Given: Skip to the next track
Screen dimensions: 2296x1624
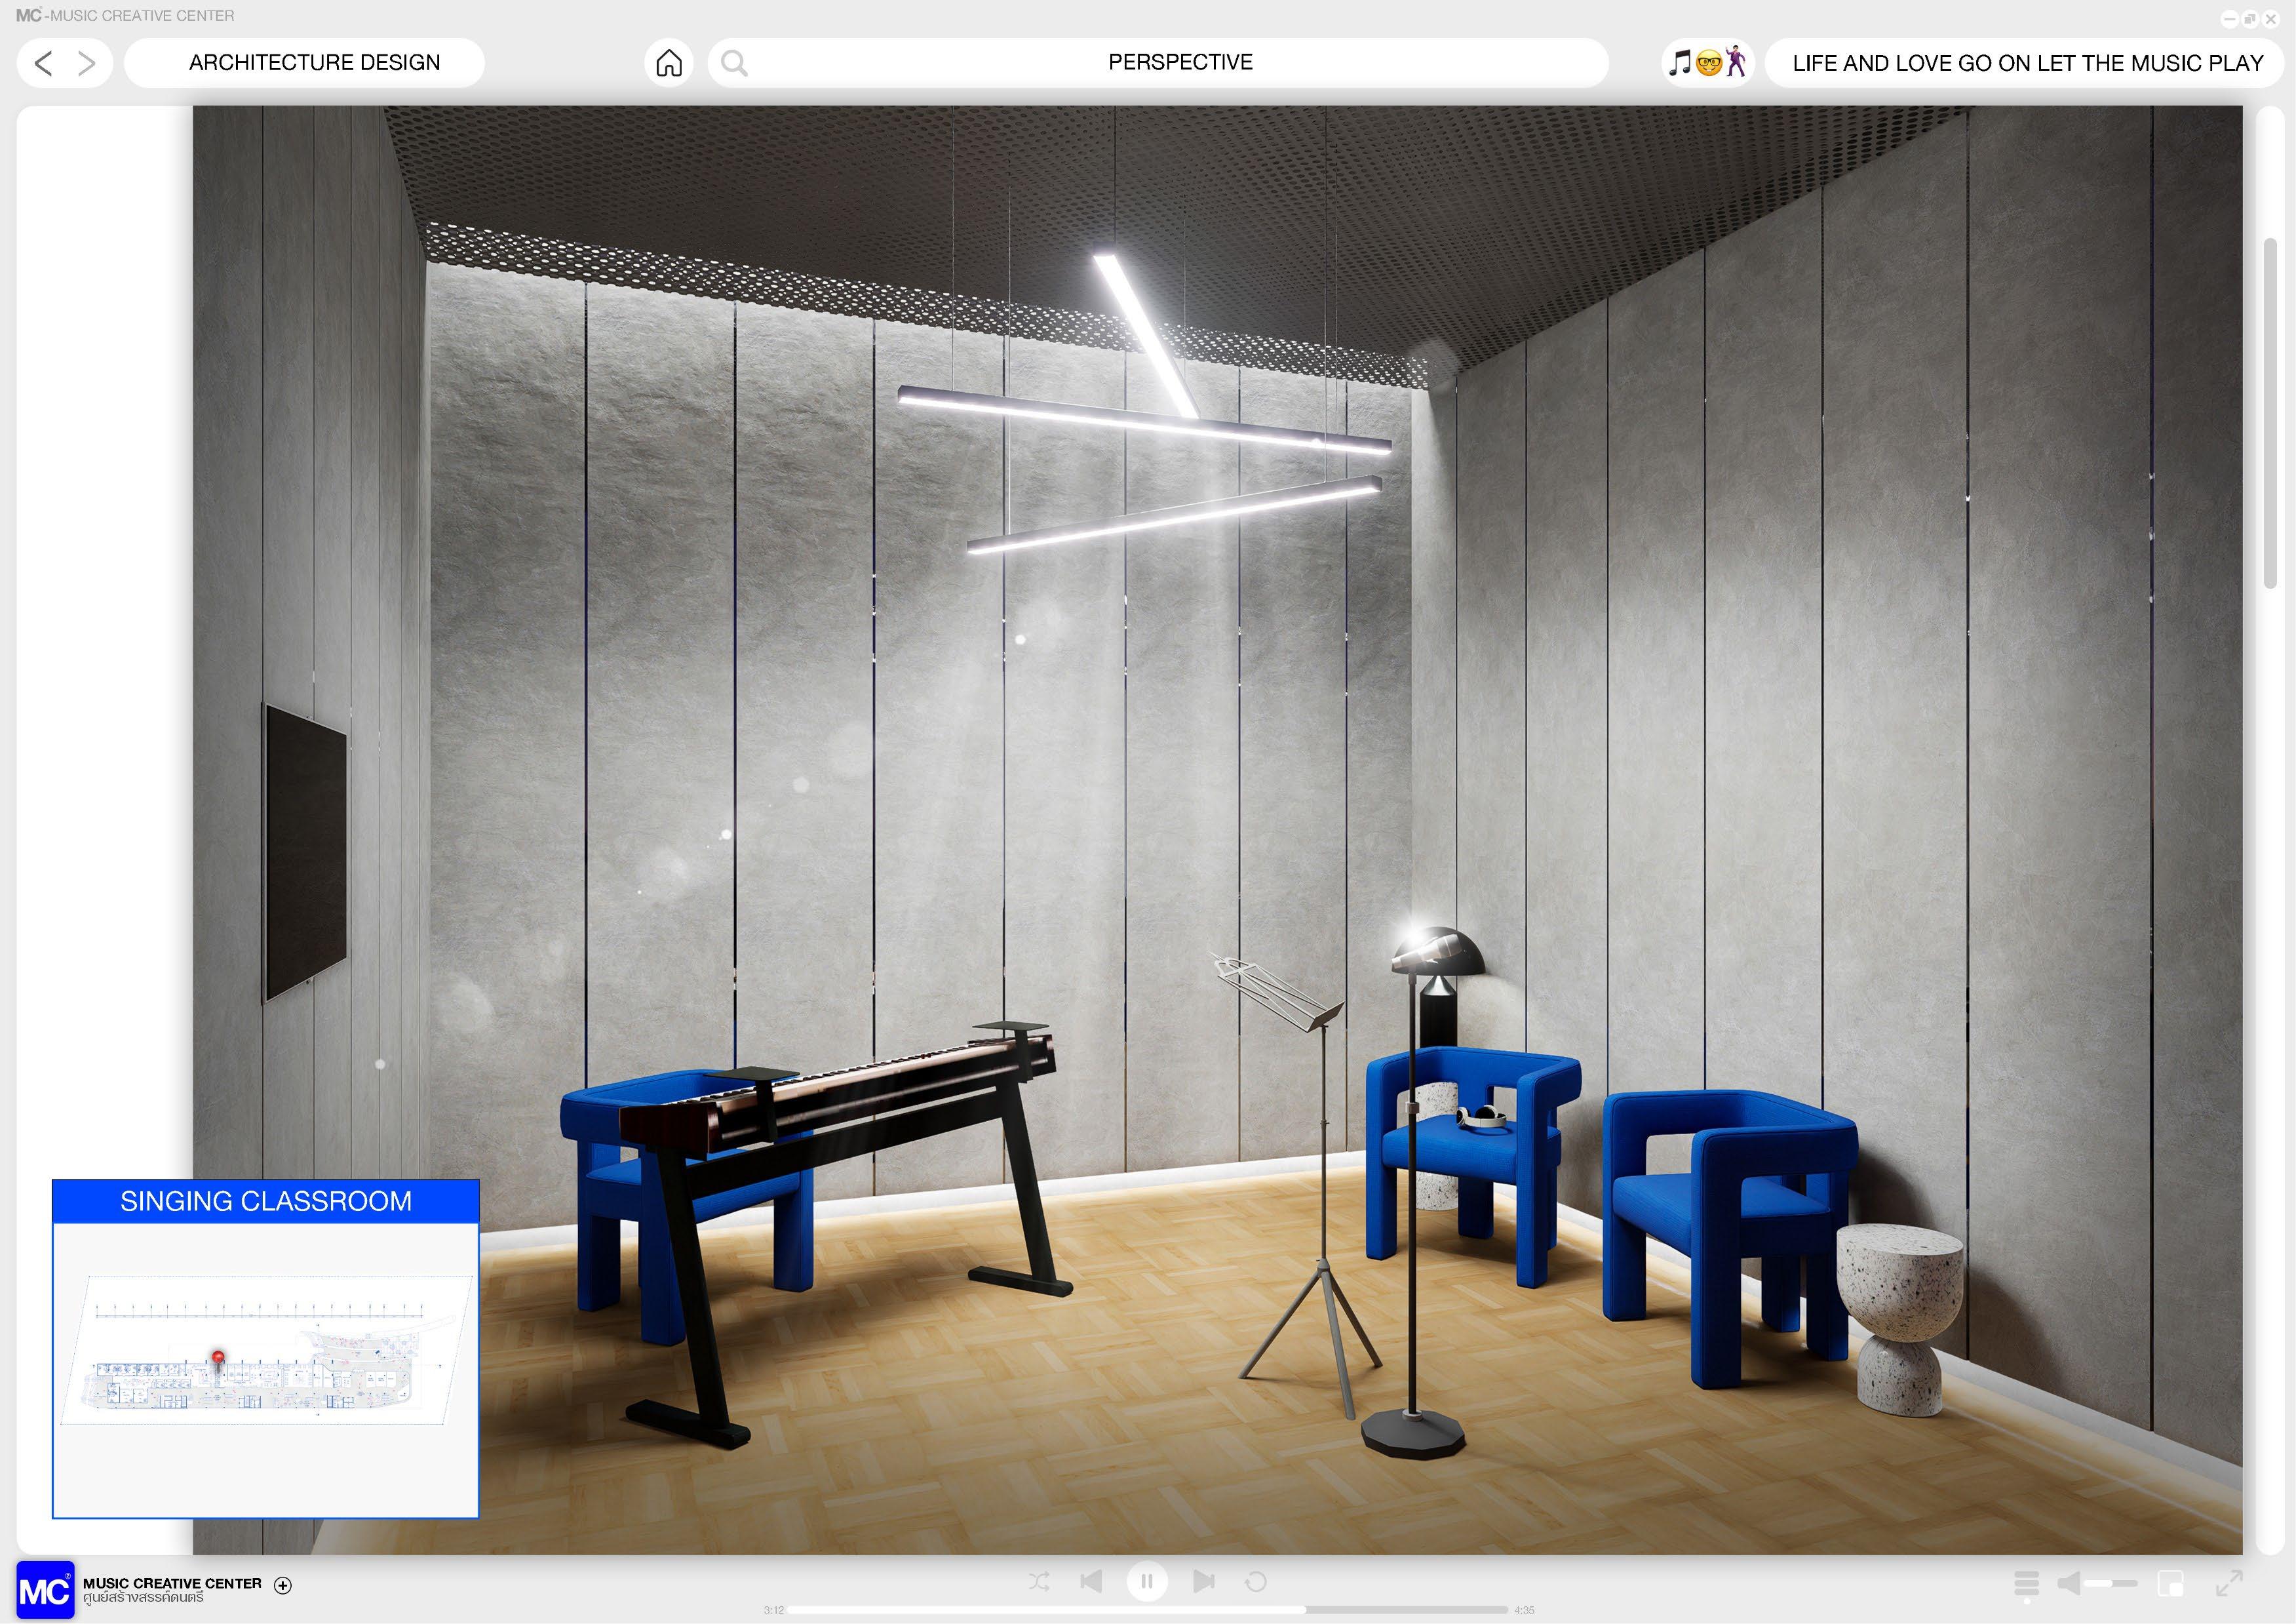Looking at the screenshot, I should [1204, 1581].
